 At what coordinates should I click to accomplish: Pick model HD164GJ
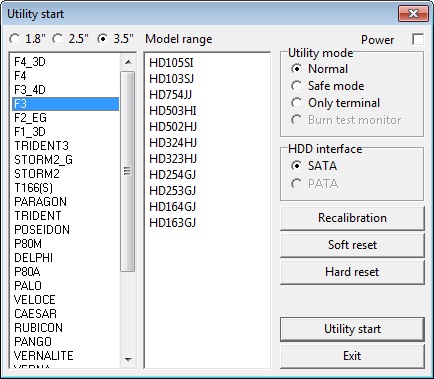173,207
